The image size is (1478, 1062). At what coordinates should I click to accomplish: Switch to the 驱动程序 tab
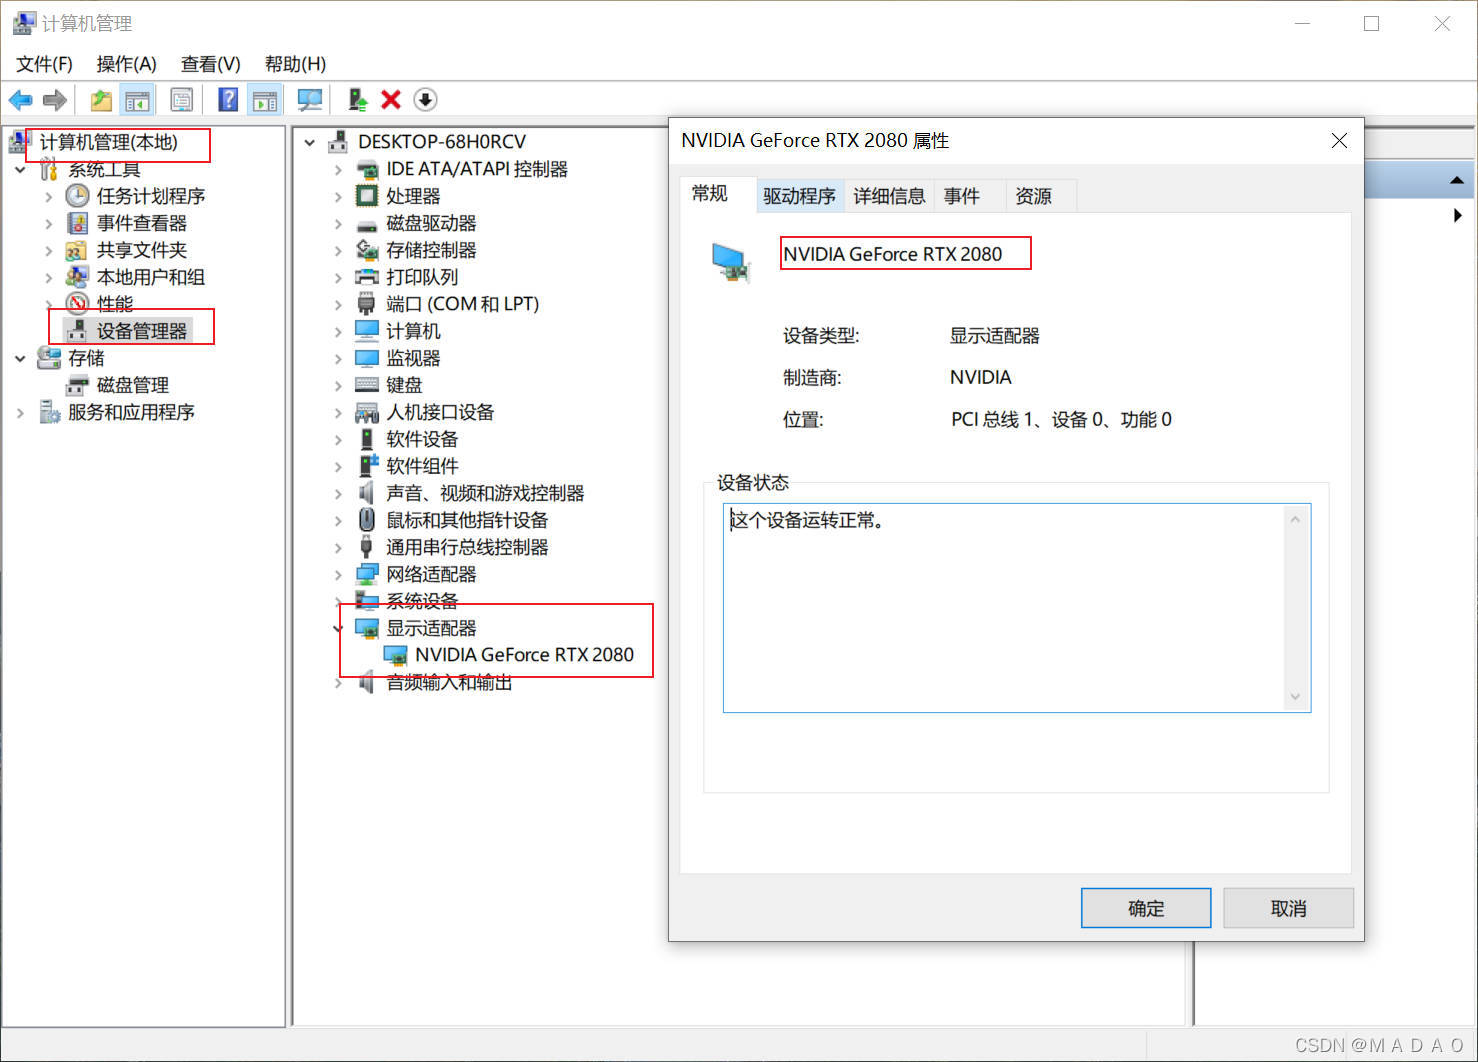799,195
